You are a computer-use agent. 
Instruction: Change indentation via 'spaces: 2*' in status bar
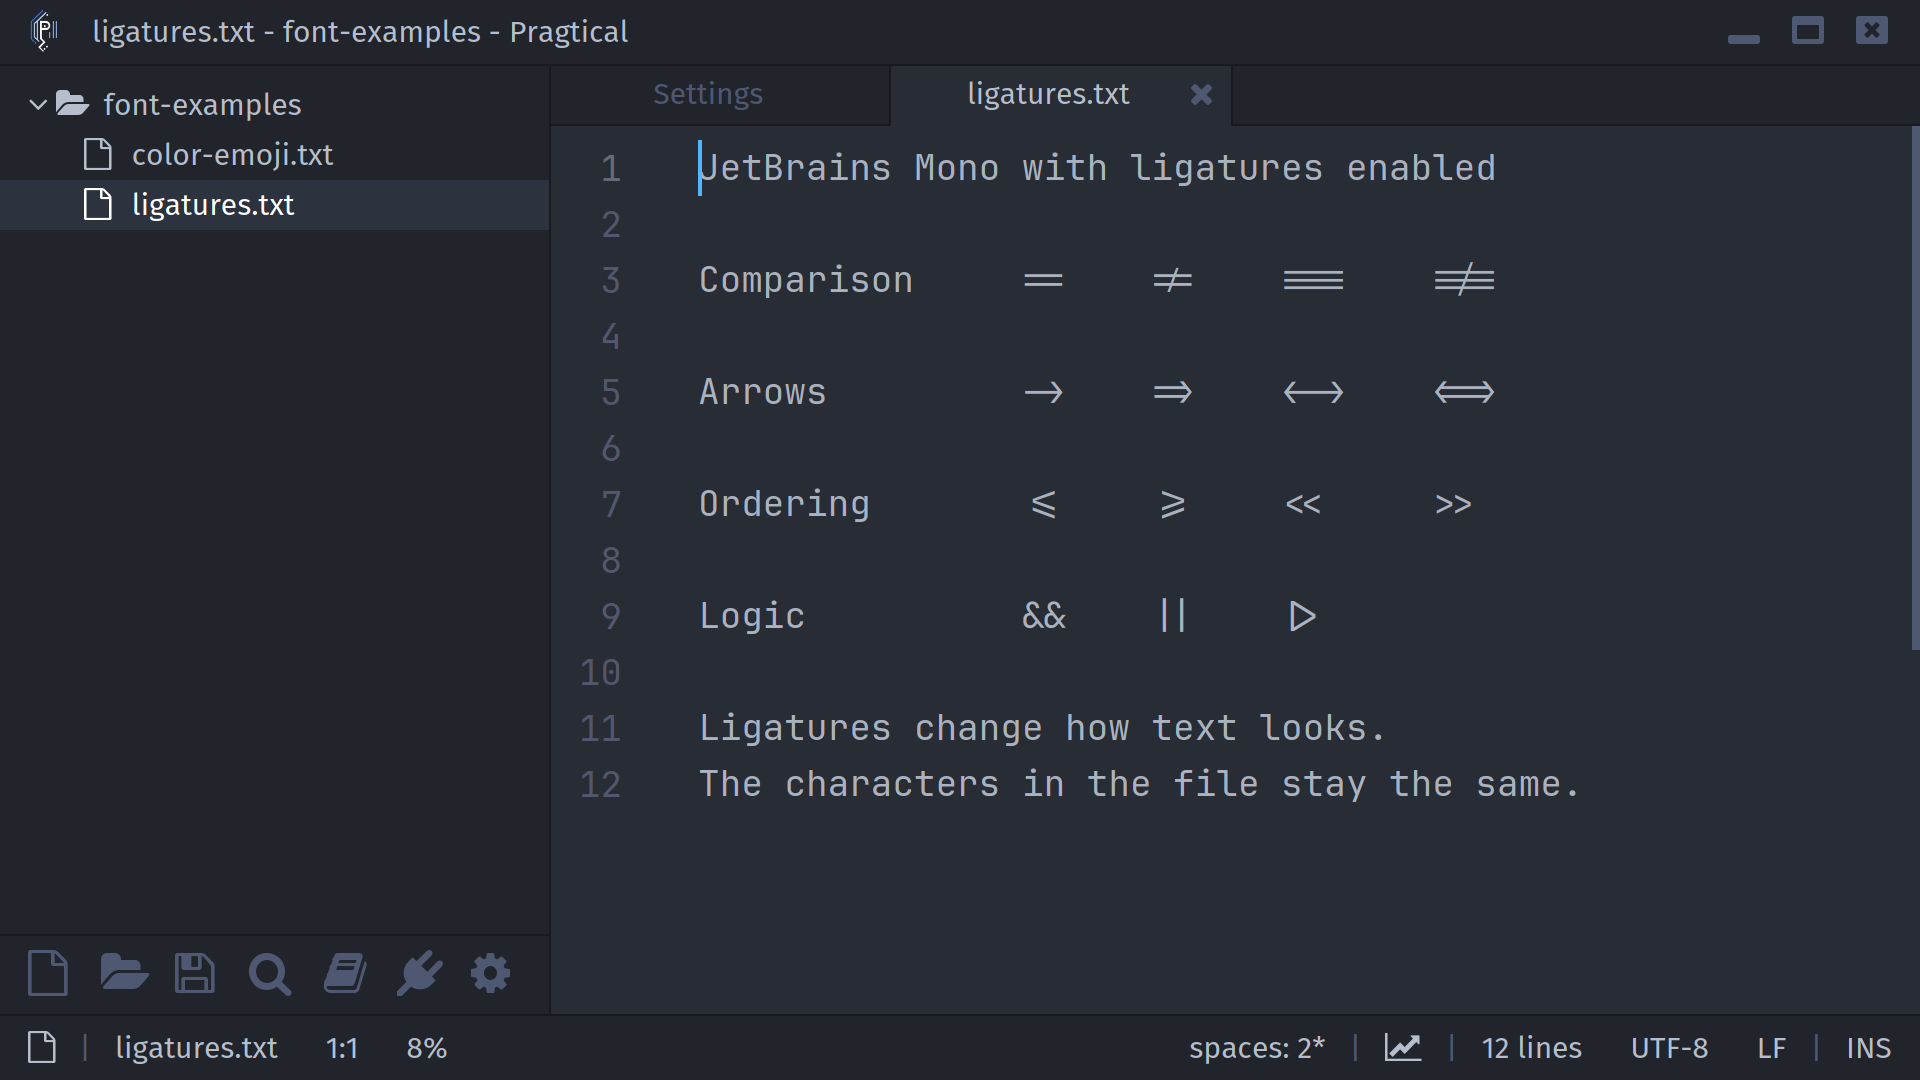[x=1257, y=1048]
